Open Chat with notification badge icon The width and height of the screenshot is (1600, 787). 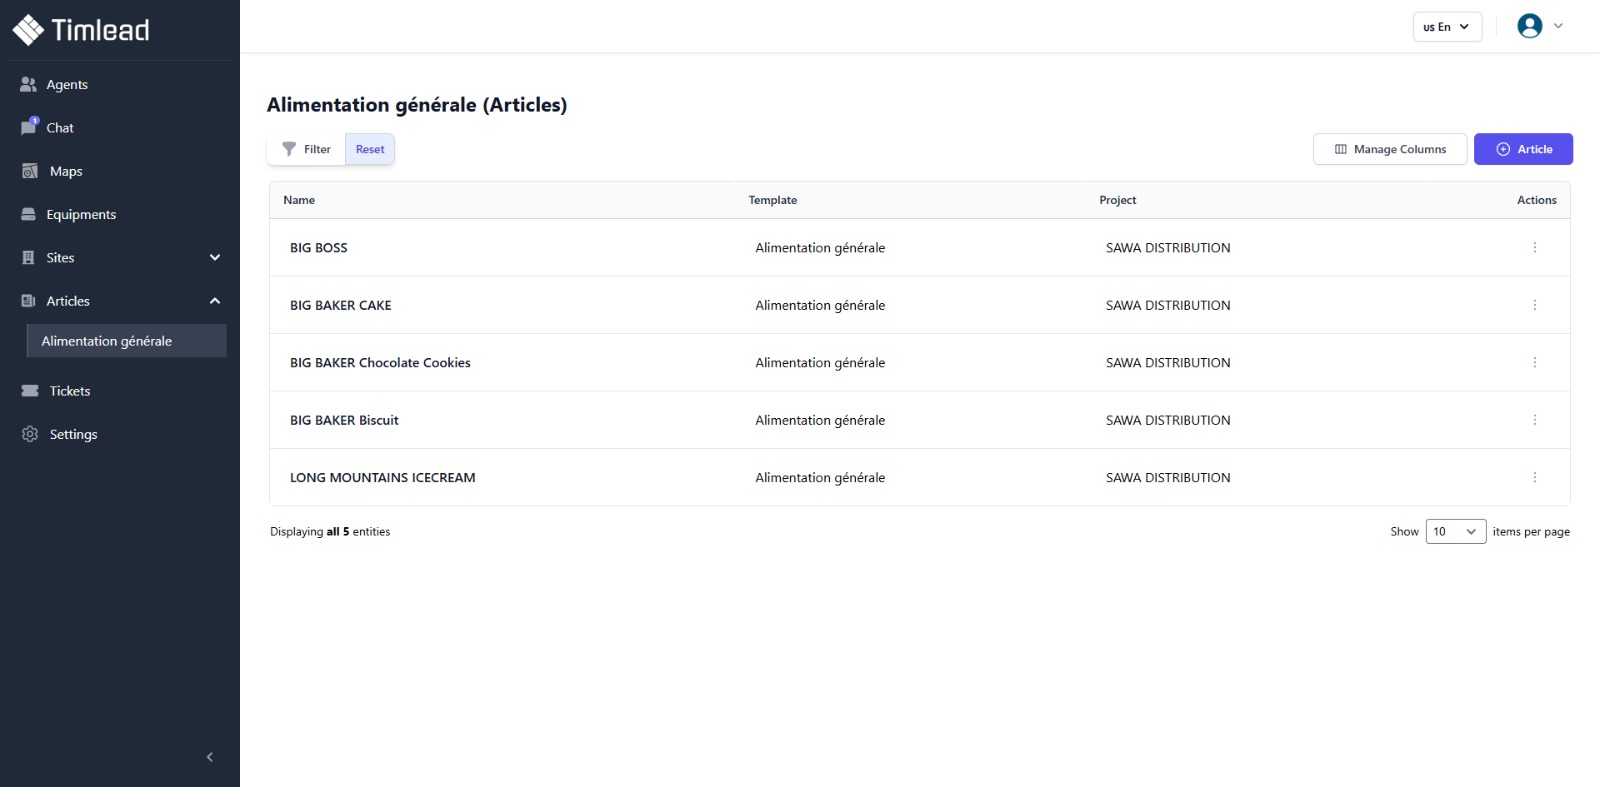(29, 128)
